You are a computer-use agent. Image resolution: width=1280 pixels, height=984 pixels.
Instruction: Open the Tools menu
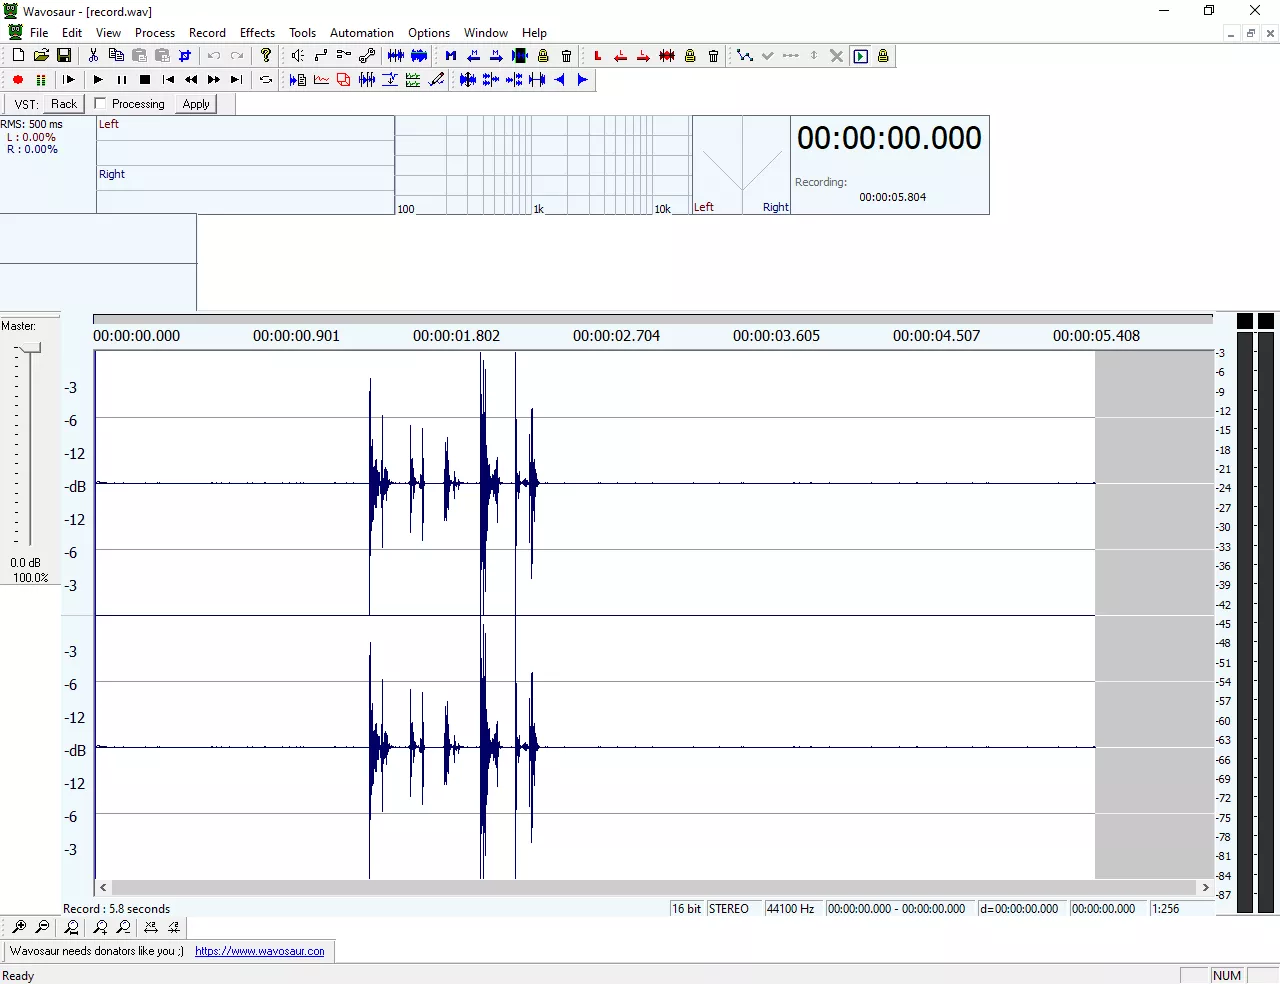(x=302, y=33)
